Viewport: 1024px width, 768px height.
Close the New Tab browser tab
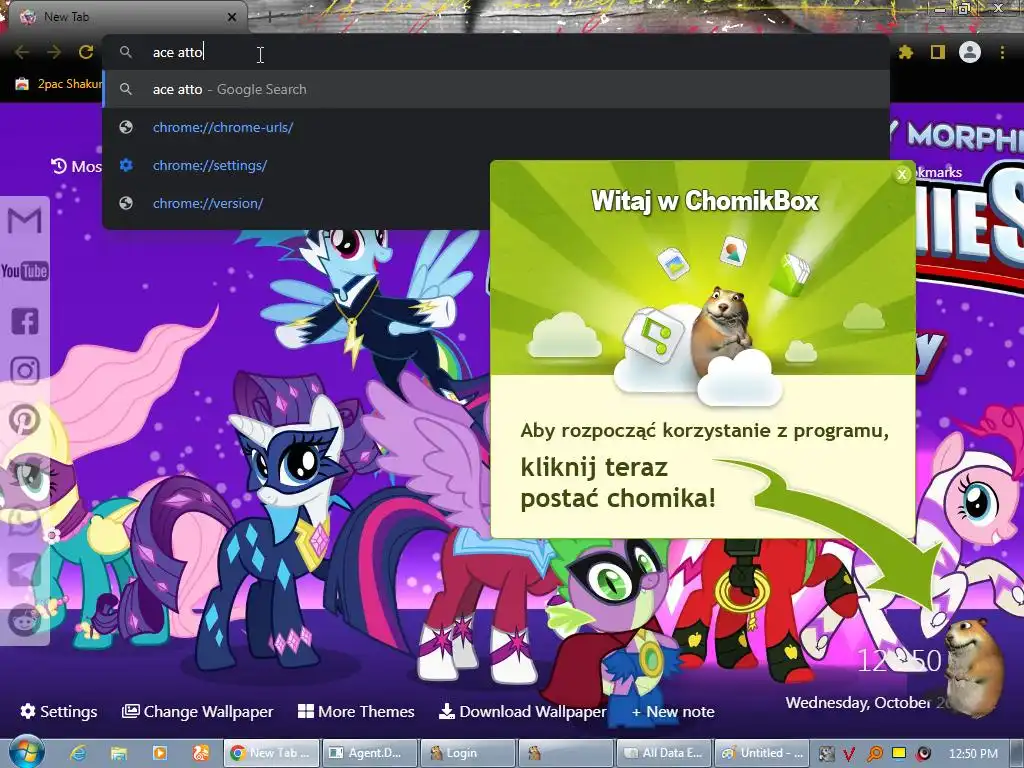pos(232,17)
